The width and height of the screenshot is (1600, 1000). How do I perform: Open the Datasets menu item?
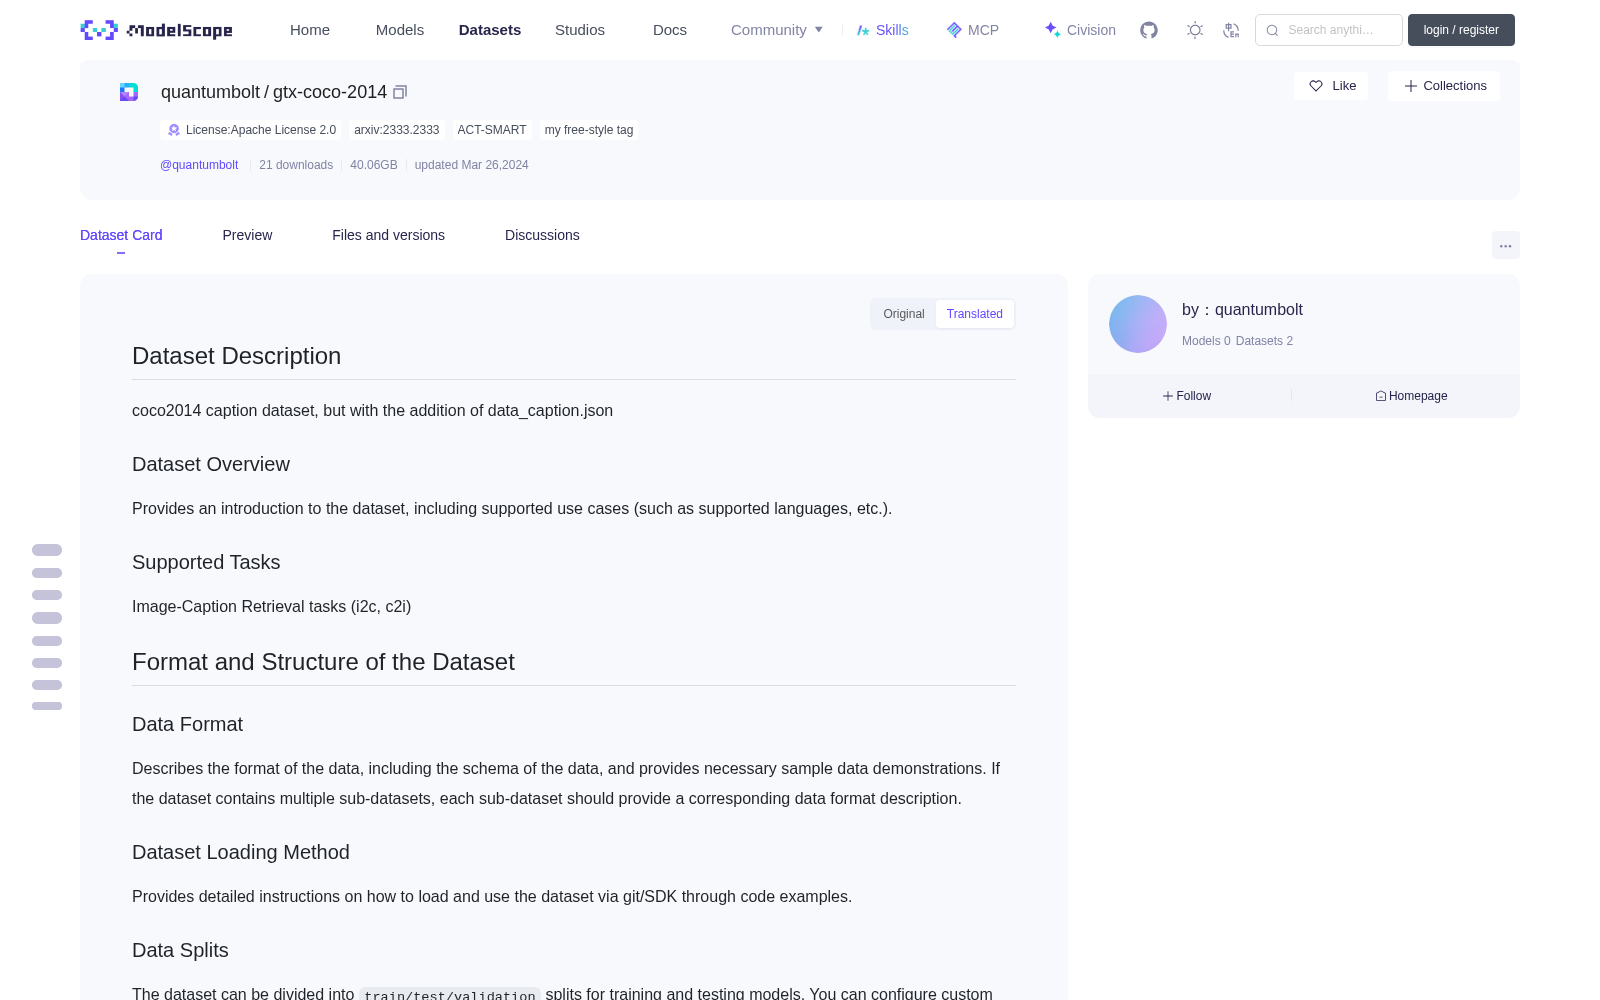pos(490,30)
